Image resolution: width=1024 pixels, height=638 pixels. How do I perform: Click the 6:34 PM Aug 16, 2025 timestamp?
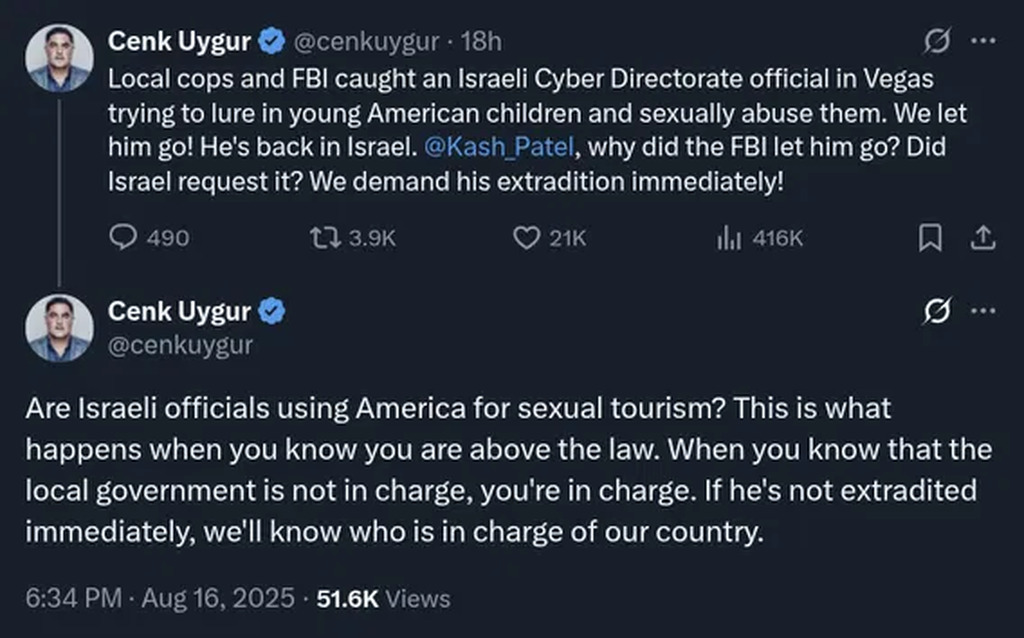click(162, 598)
